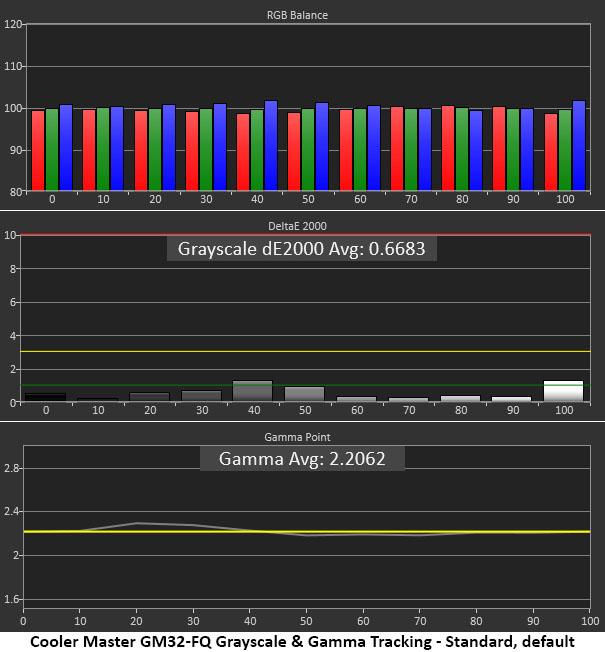
Task: Click the Cooler Master GM32-FQ caption text
Action: tap(302, 642)
